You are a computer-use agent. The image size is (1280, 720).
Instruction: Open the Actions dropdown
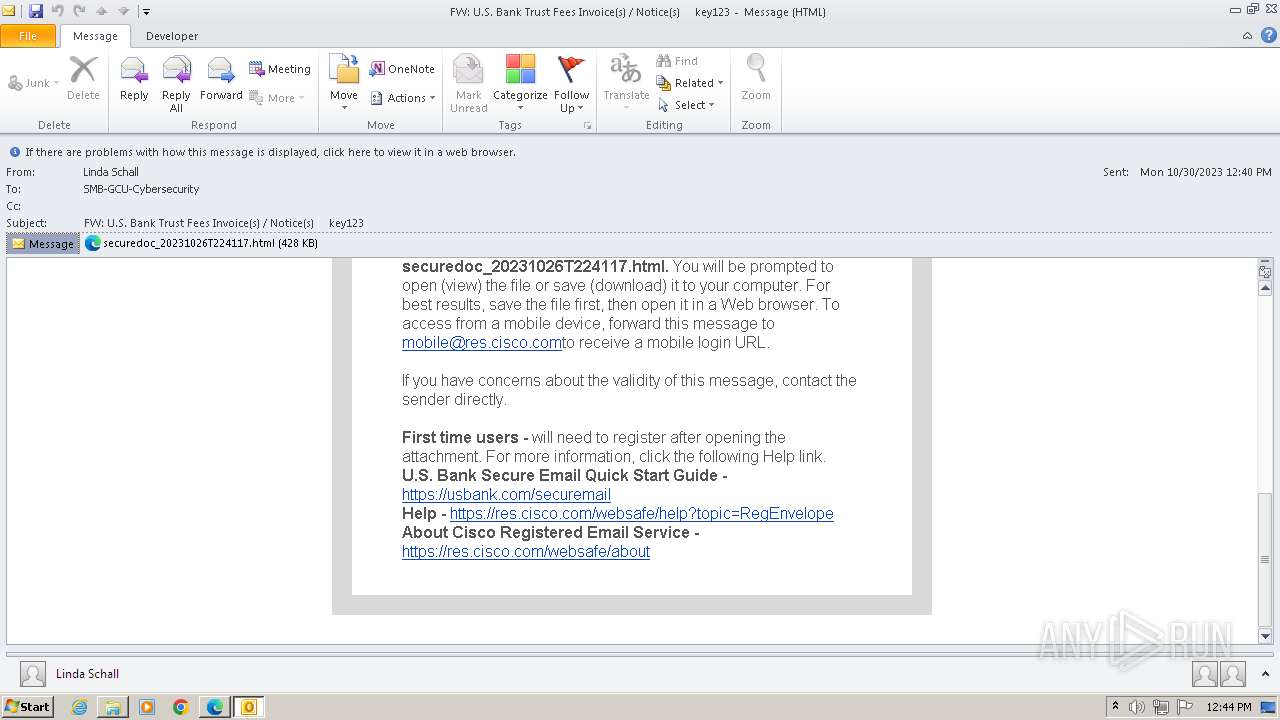click(403, 98)
